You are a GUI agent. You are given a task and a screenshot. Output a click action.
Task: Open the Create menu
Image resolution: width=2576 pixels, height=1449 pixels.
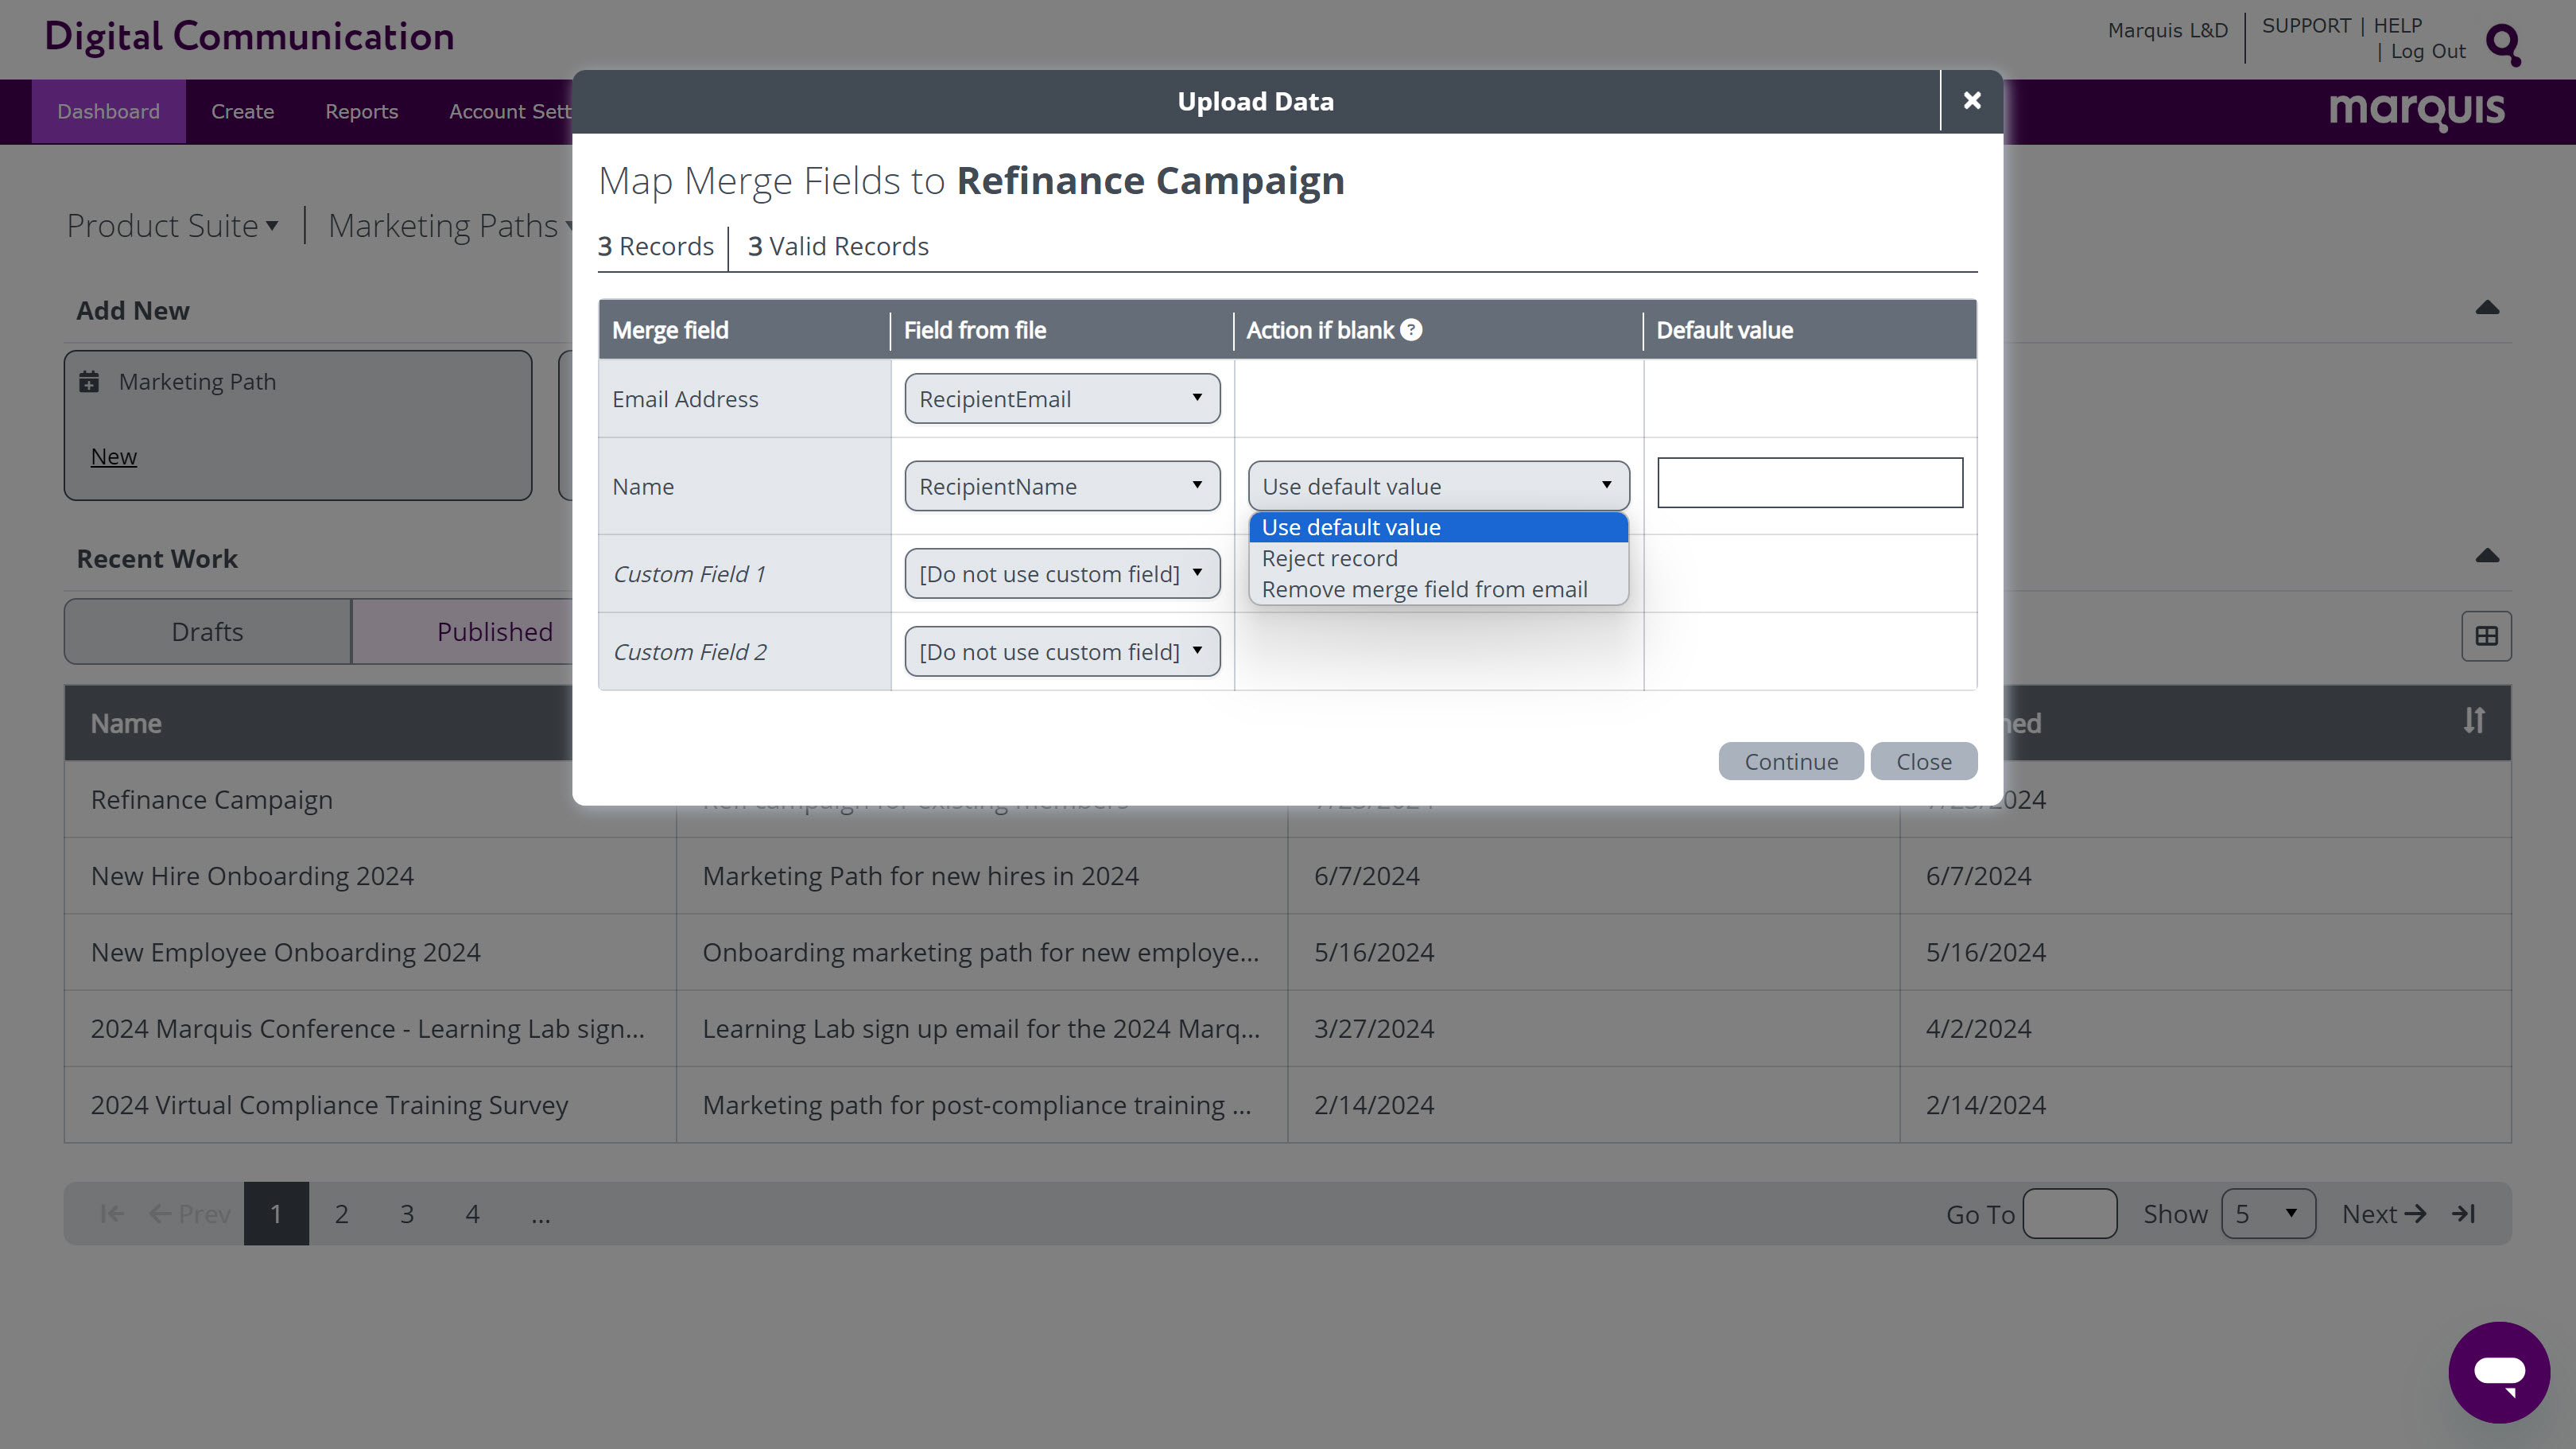[x=242, y=111]
